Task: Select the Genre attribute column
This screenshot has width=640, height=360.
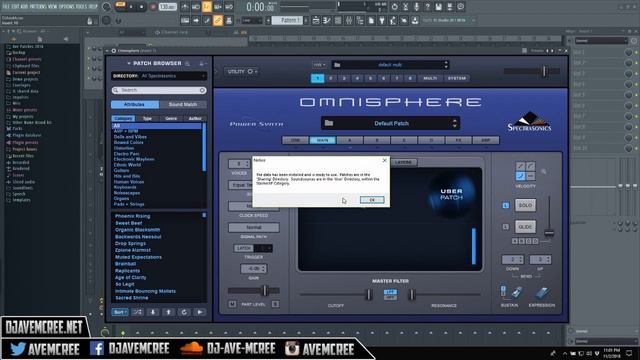Action: (171, 118)
